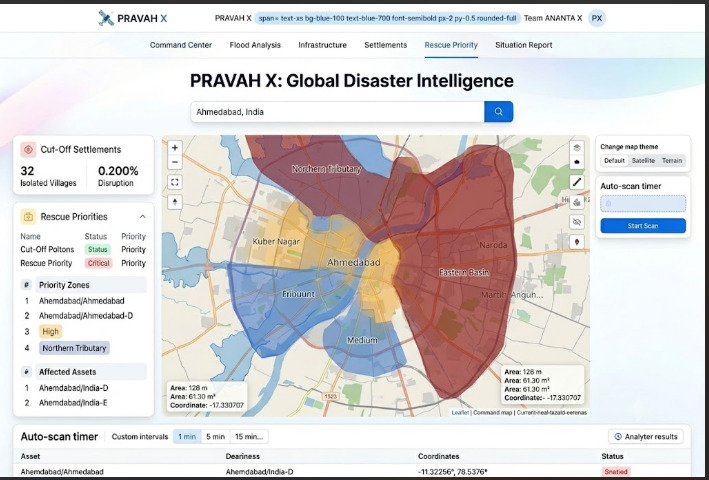Image resolution: width=709 pixels, height=480 pixels.
Task: Click the rain weather overlay tool
Action: point(577,202)
